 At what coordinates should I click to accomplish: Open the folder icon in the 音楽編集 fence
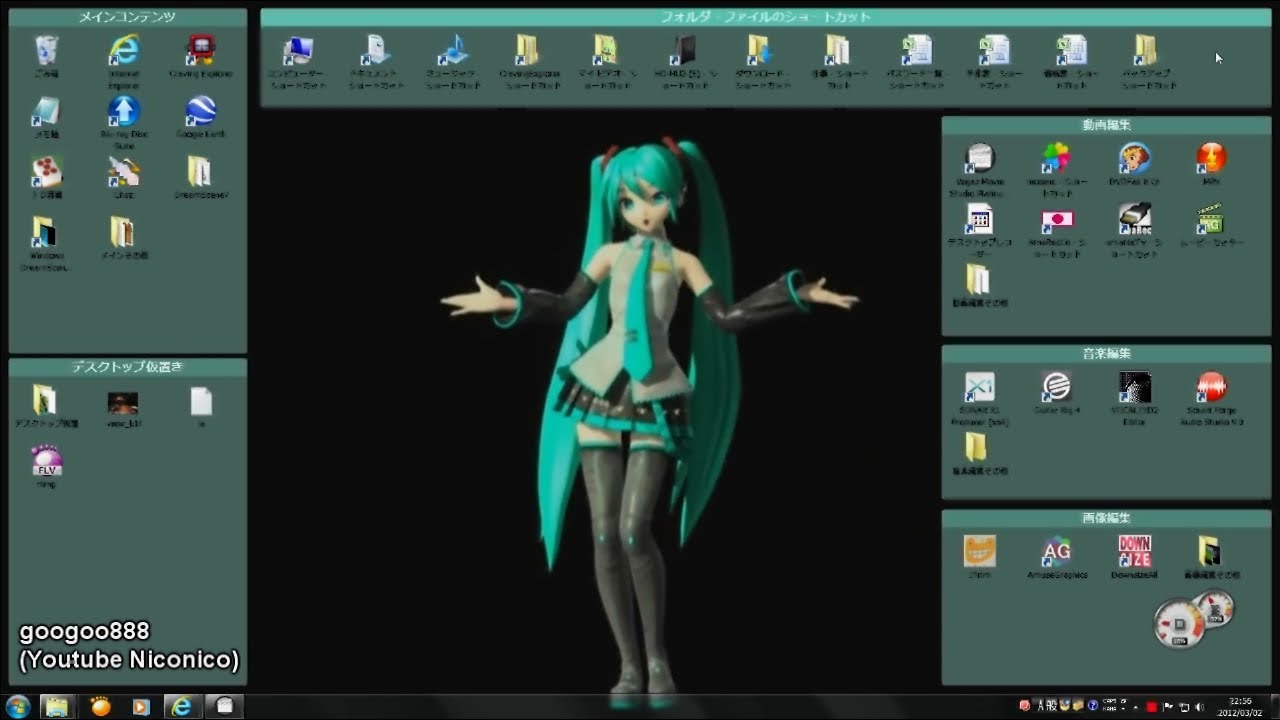click(x=977, y=447)
